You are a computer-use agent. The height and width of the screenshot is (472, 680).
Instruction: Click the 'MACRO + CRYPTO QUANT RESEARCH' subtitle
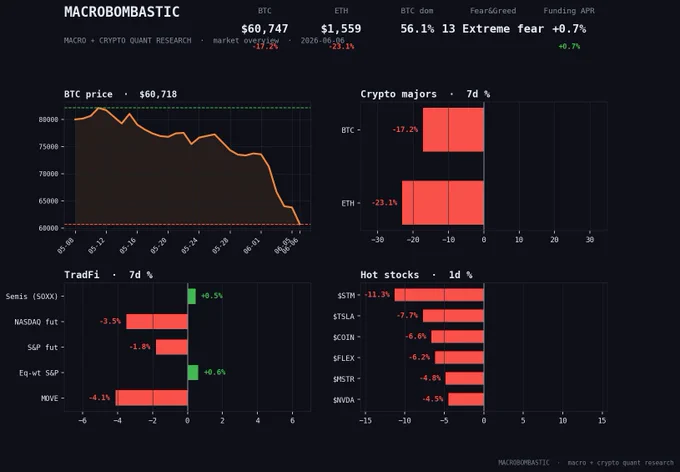(x=128, y=40)
